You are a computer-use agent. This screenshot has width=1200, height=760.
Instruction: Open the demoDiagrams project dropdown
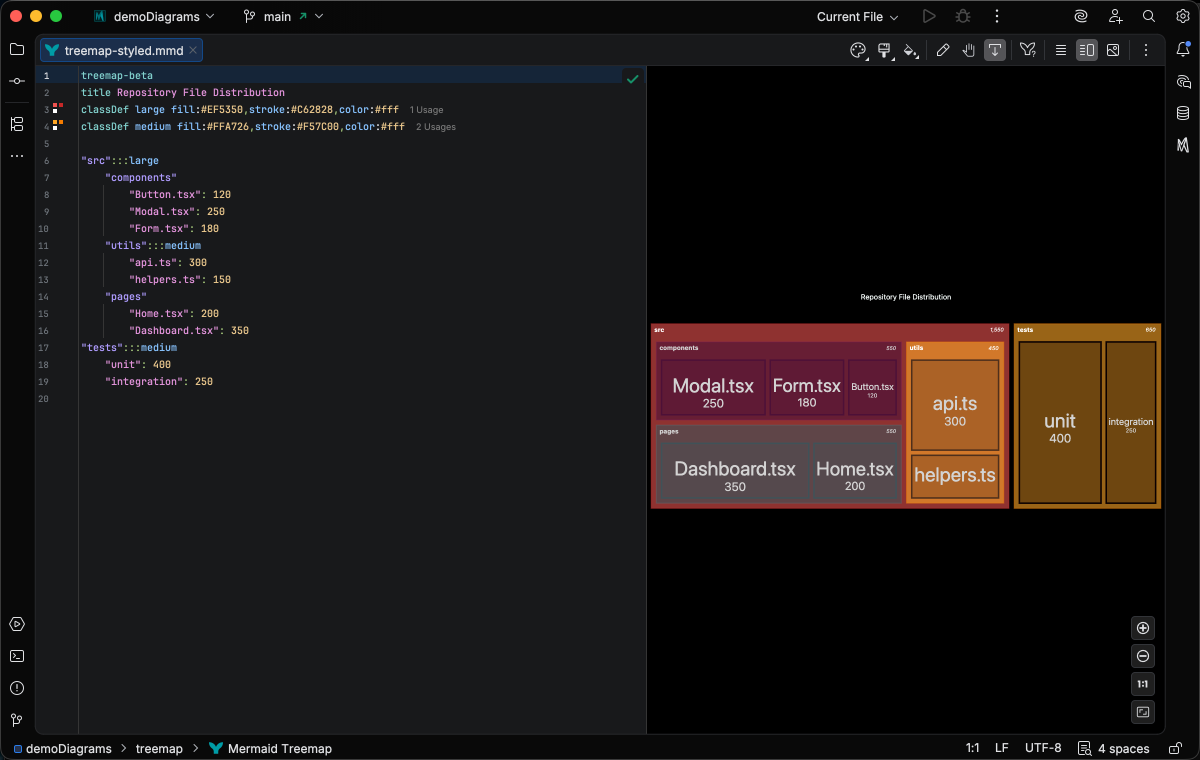154,16
